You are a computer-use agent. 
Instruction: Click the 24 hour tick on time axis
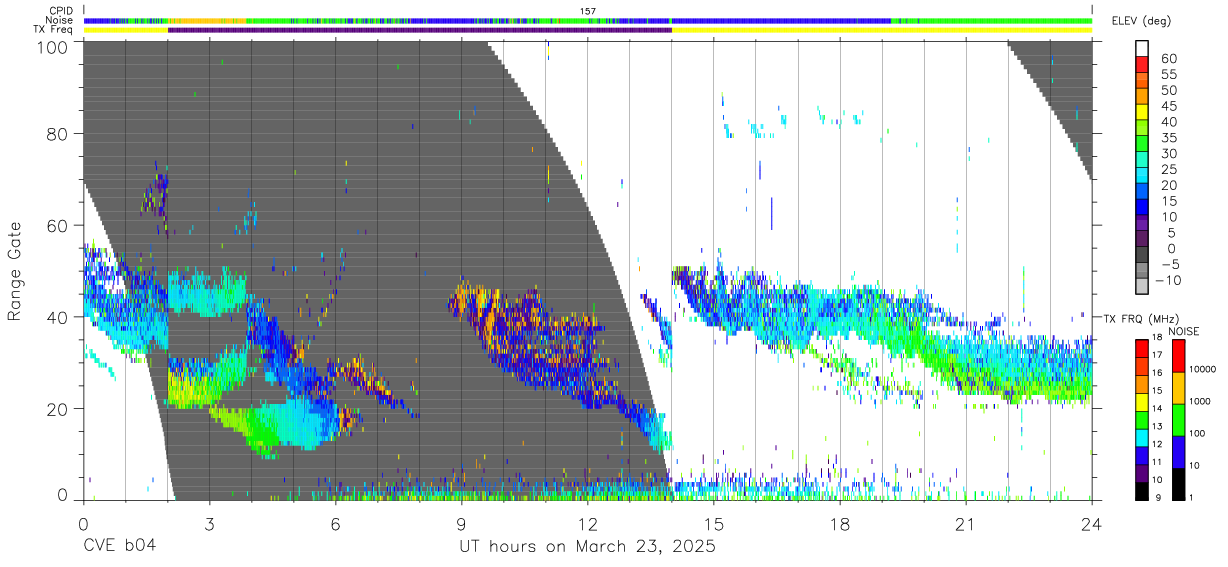pyautogui.click(x=1092, y=523)
